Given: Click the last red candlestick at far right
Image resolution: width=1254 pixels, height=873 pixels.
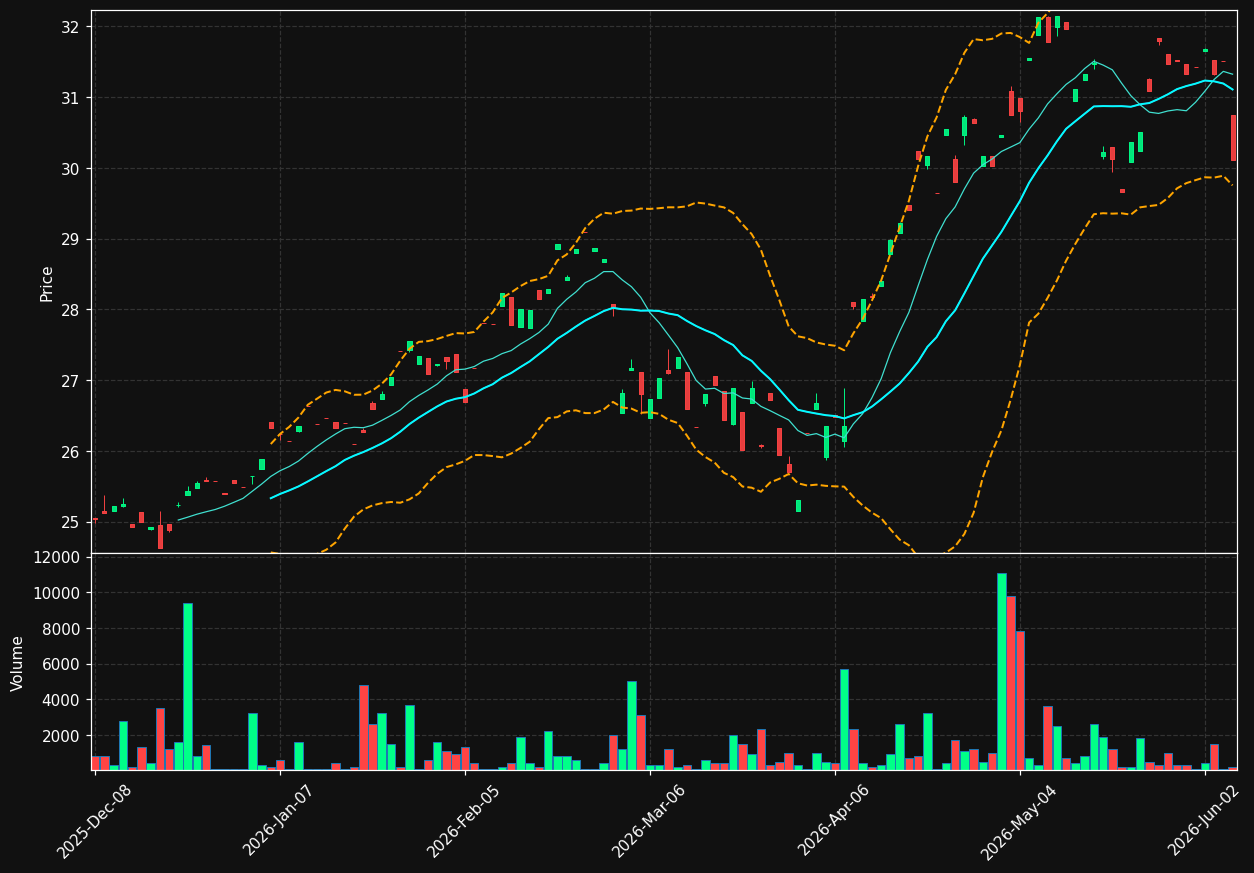Looking at the screenshot, I should coord(1233,138).
